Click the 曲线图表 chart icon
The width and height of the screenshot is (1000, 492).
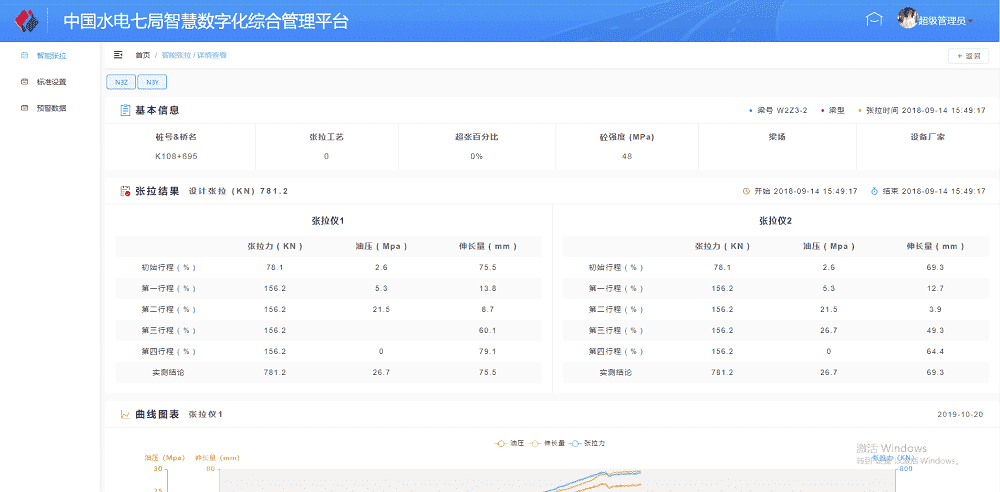pyautogui.click(x=124, y=414)
